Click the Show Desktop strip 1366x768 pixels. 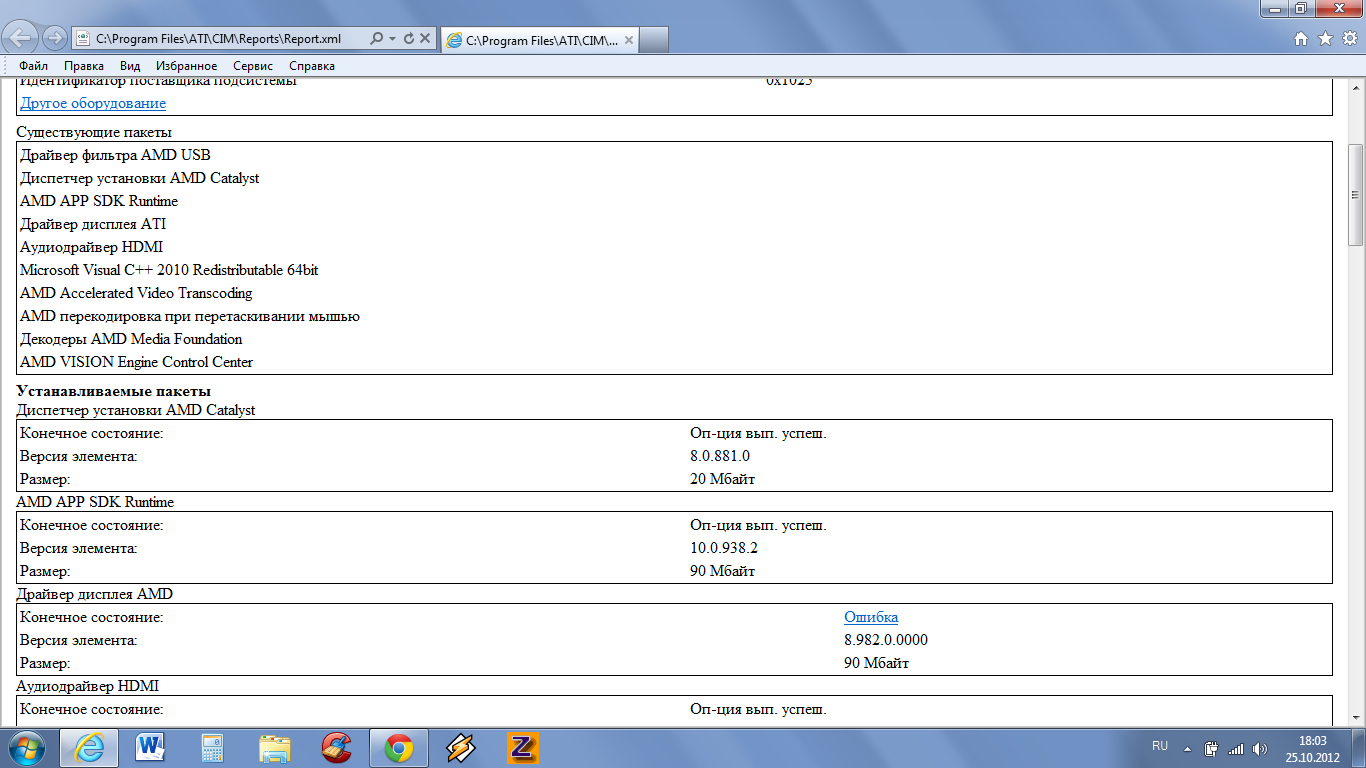(1359, 747)
